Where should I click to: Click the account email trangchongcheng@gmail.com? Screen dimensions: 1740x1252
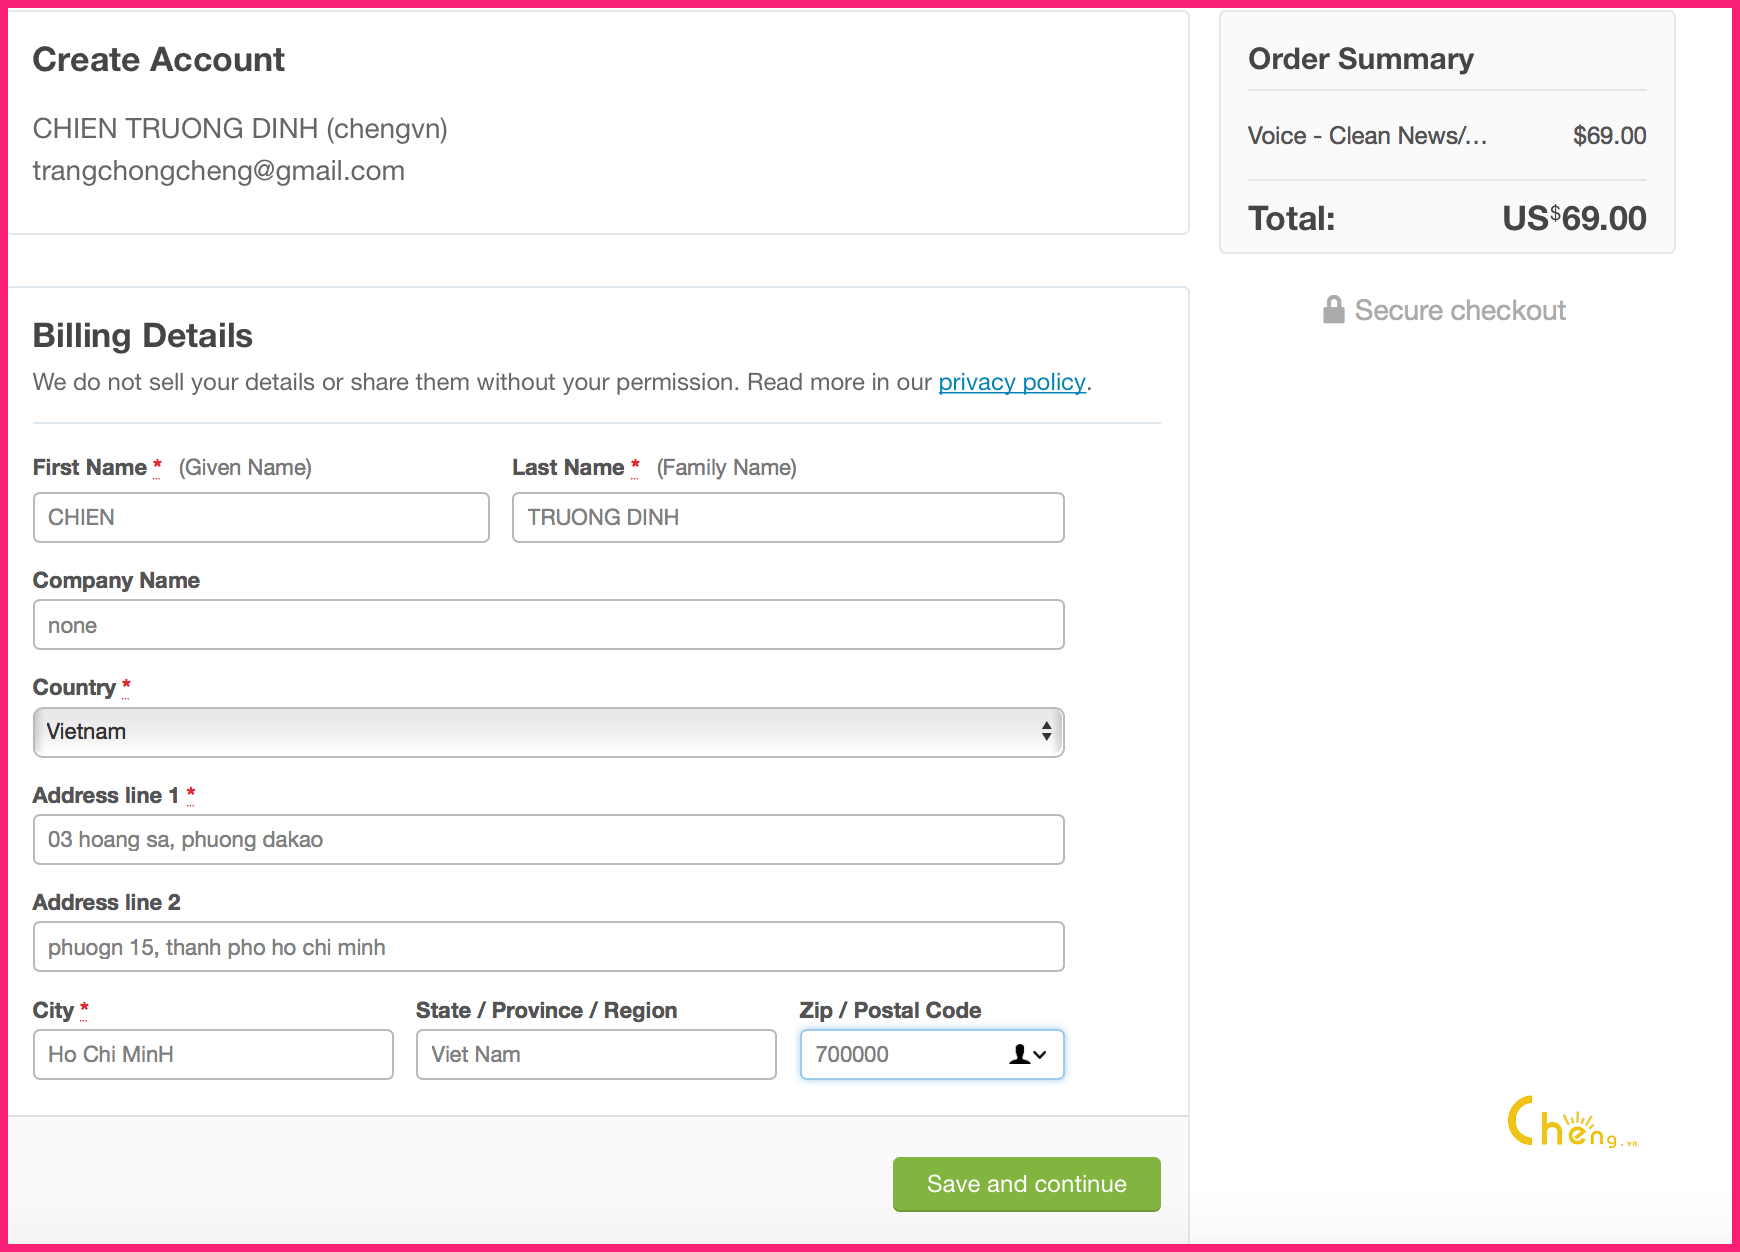[x=218, y=171]
